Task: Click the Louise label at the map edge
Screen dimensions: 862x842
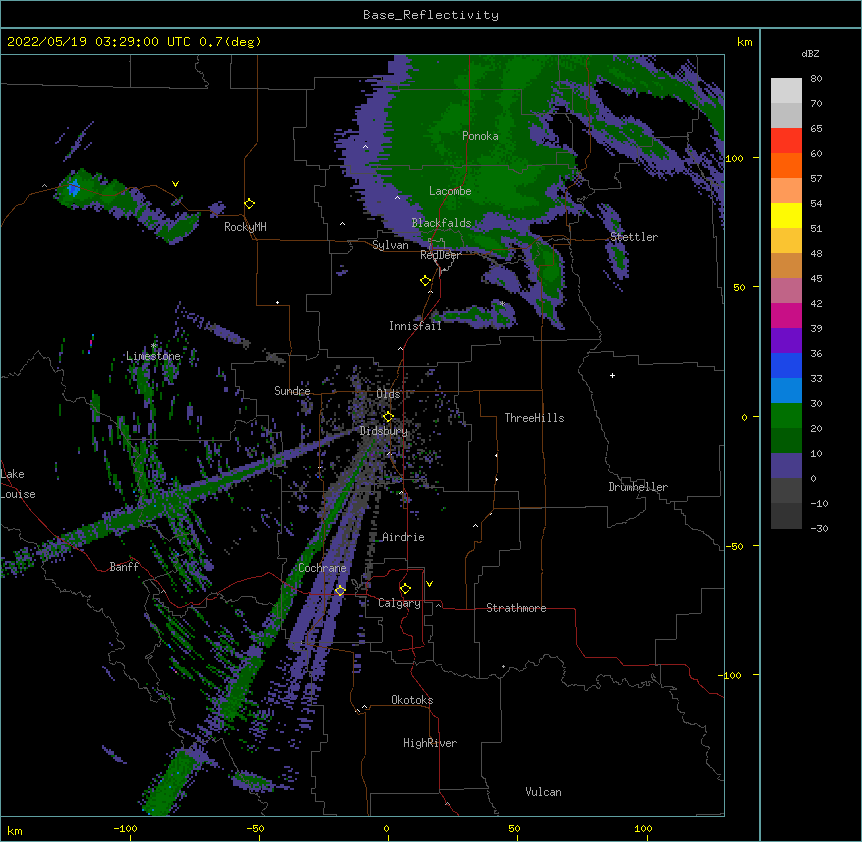Action: click(x=18, y=494)
